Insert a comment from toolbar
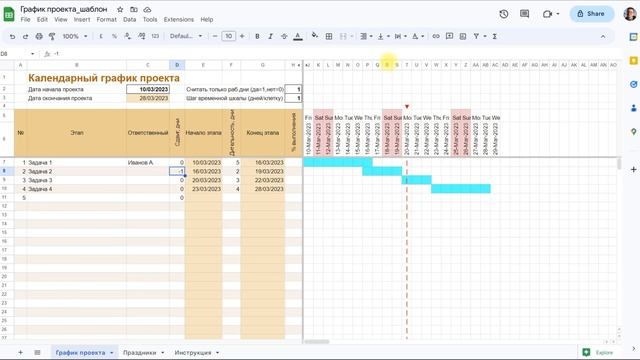Viewport: 640px width, 360px height. pos(449,36)
